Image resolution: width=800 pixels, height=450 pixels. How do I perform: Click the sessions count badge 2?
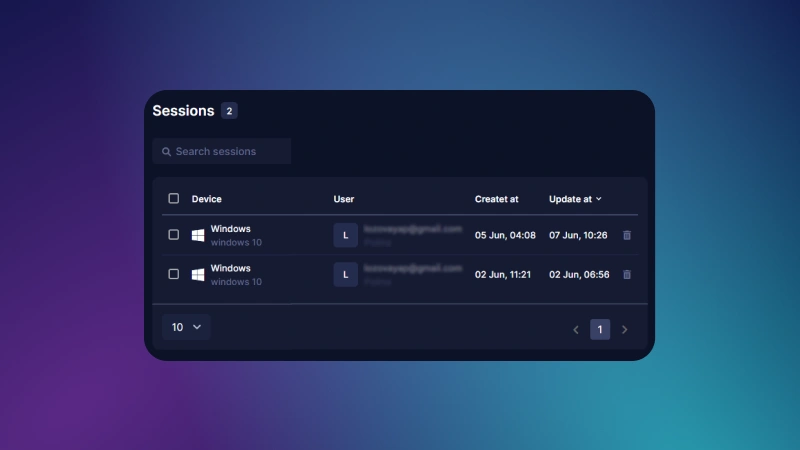(229, 111)
